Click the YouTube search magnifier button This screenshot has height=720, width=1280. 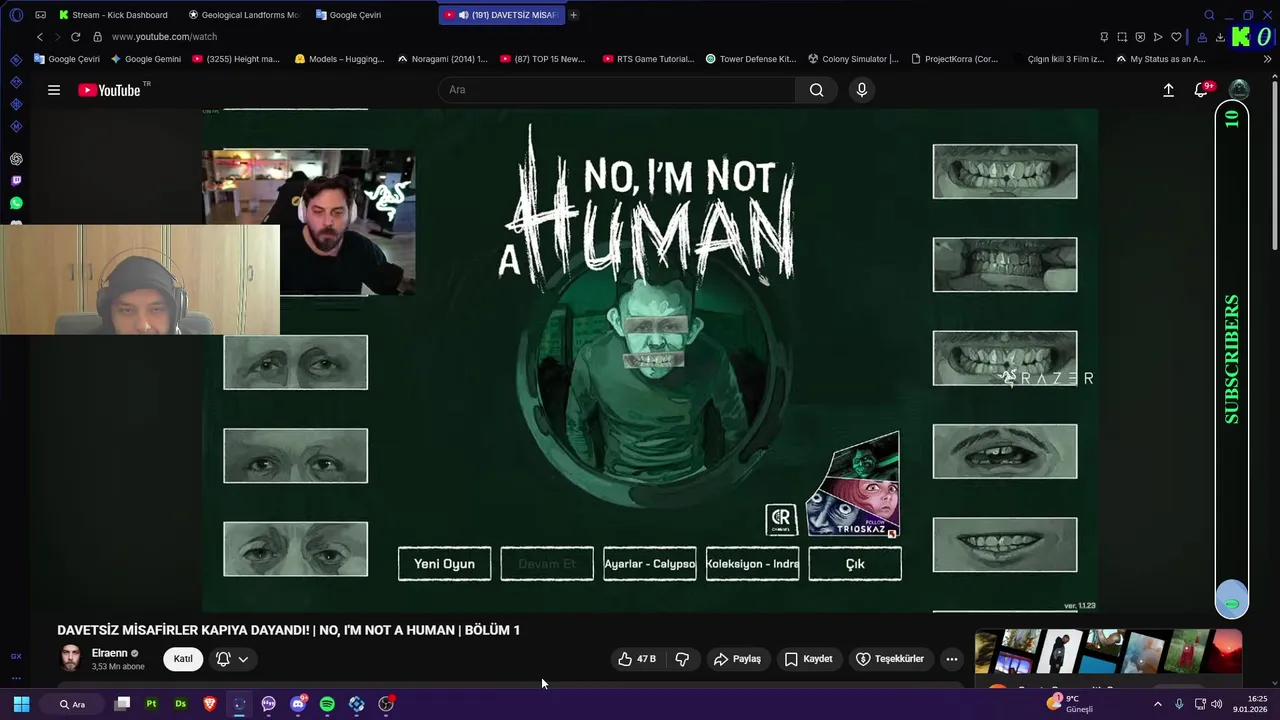pos(817,90)
